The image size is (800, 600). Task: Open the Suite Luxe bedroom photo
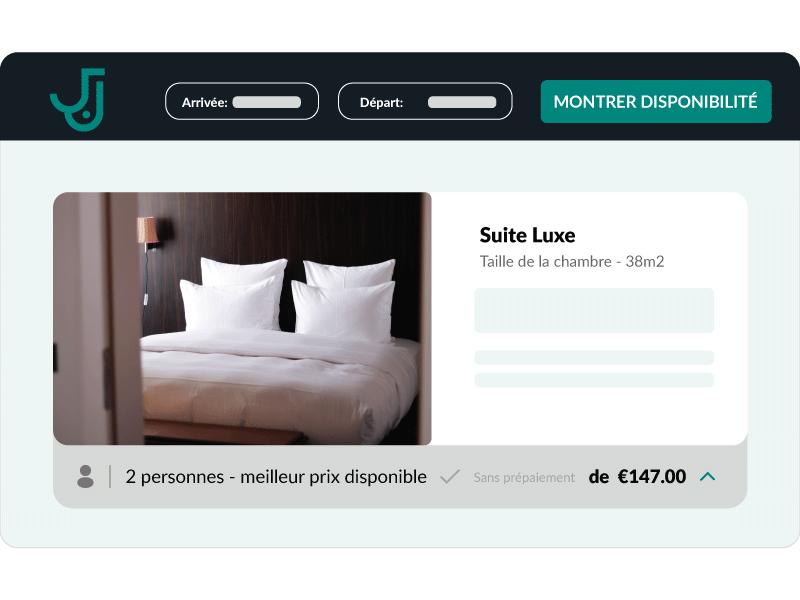(x=242, y=318)
